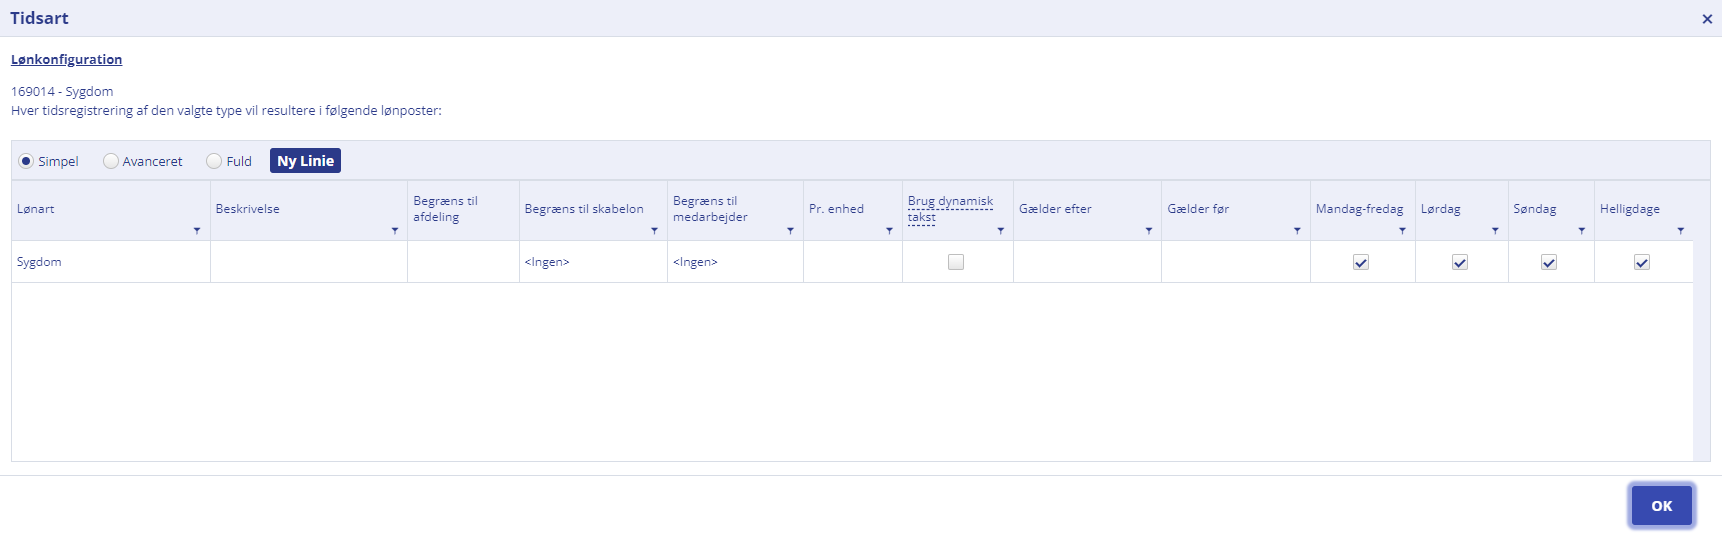Open filter menu for Gælder før column

pos(1297,231)
